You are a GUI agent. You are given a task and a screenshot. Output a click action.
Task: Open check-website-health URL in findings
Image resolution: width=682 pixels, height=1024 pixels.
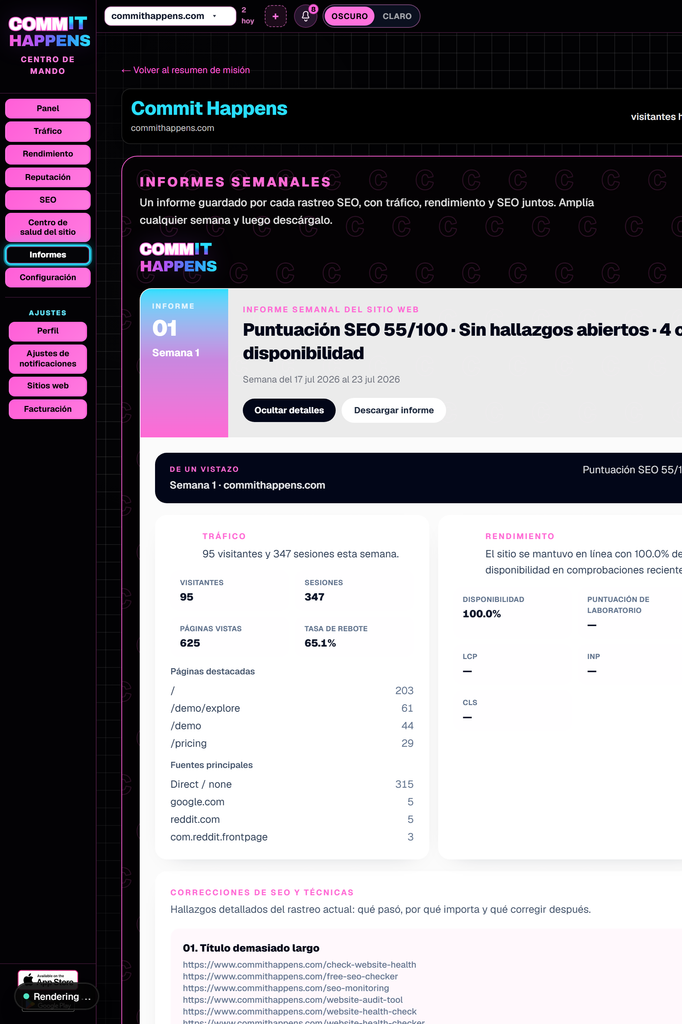tap(299, 965)
